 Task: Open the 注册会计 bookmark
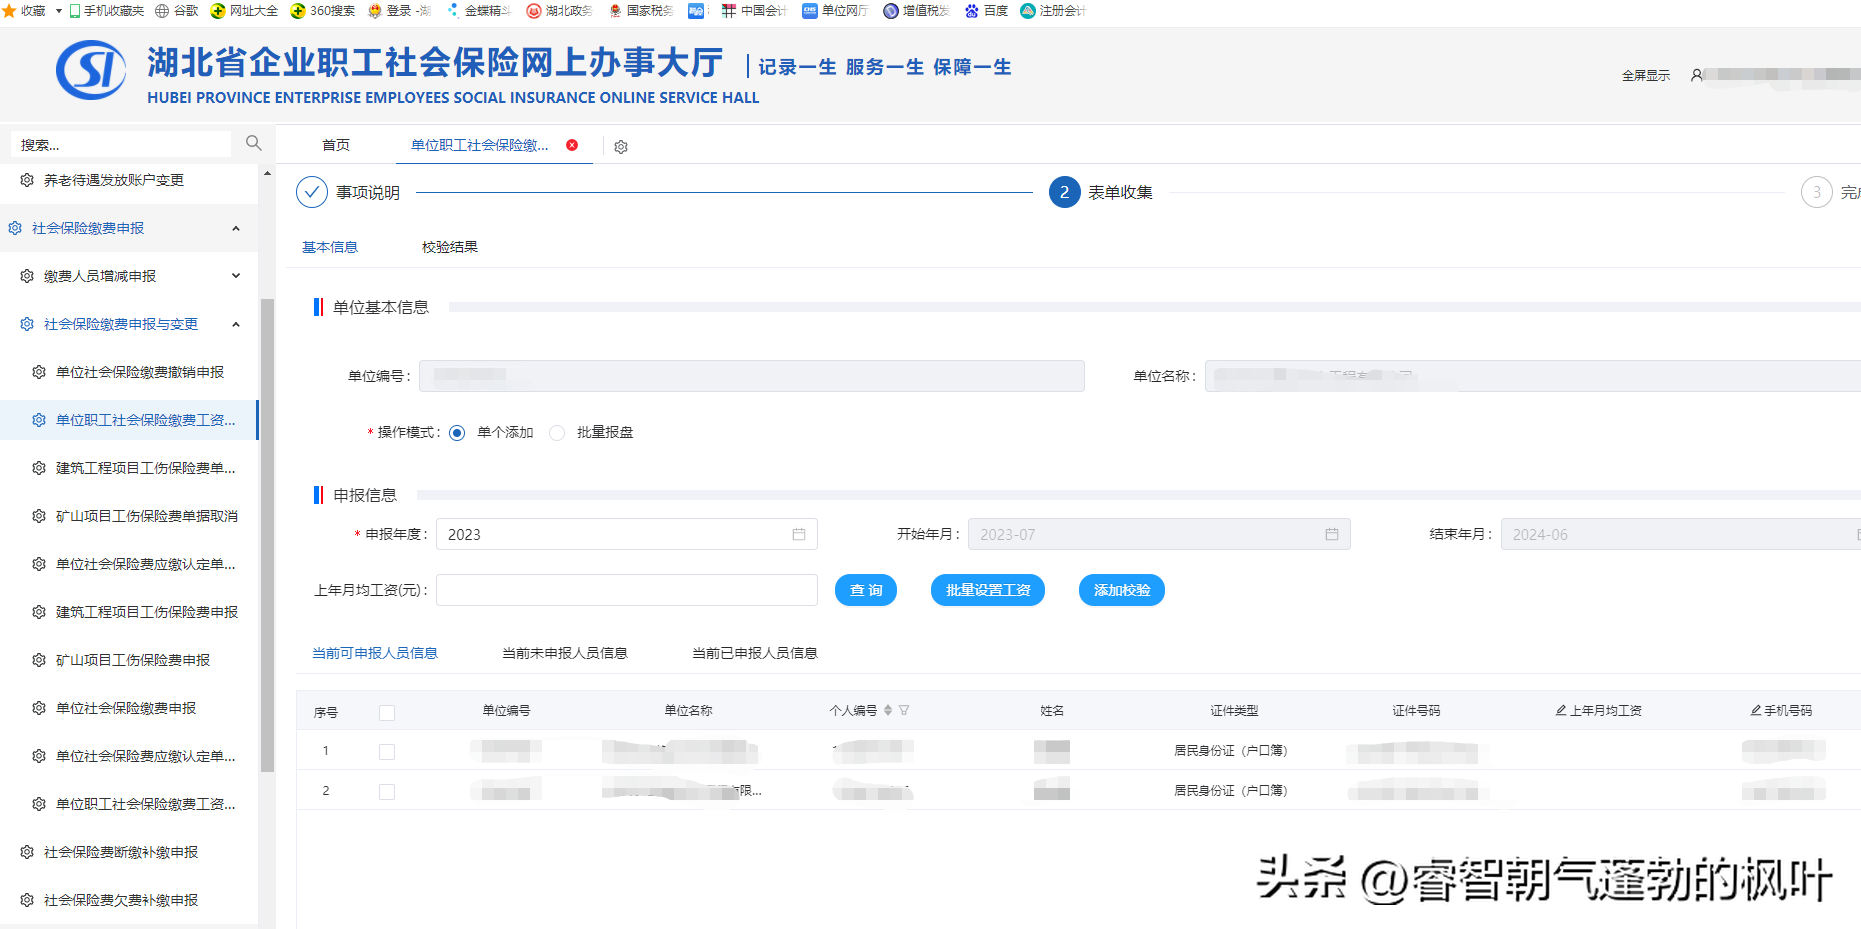pyautogui.click(x=1052, y=10)
